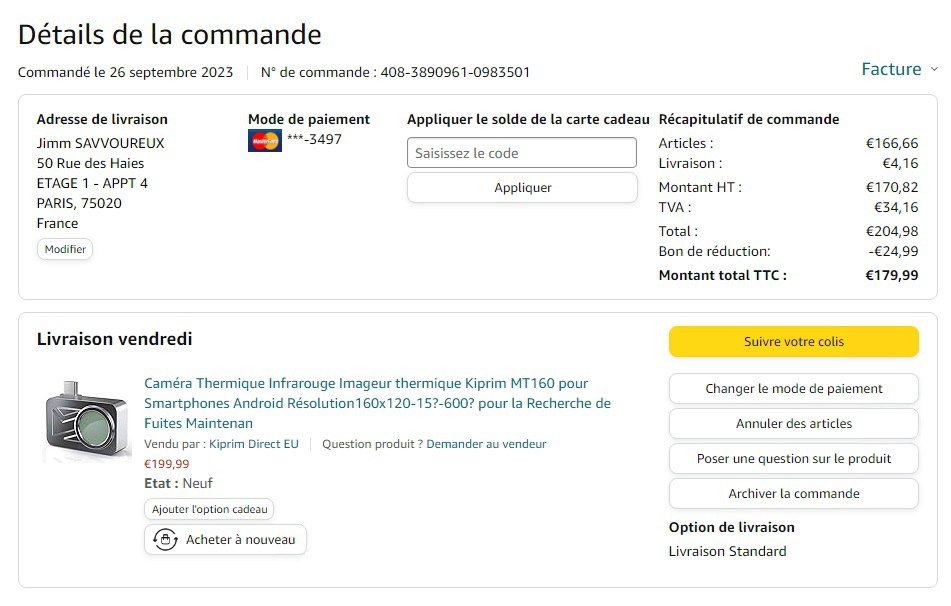Choose Poser une question sur le produit

pos(793,459)
